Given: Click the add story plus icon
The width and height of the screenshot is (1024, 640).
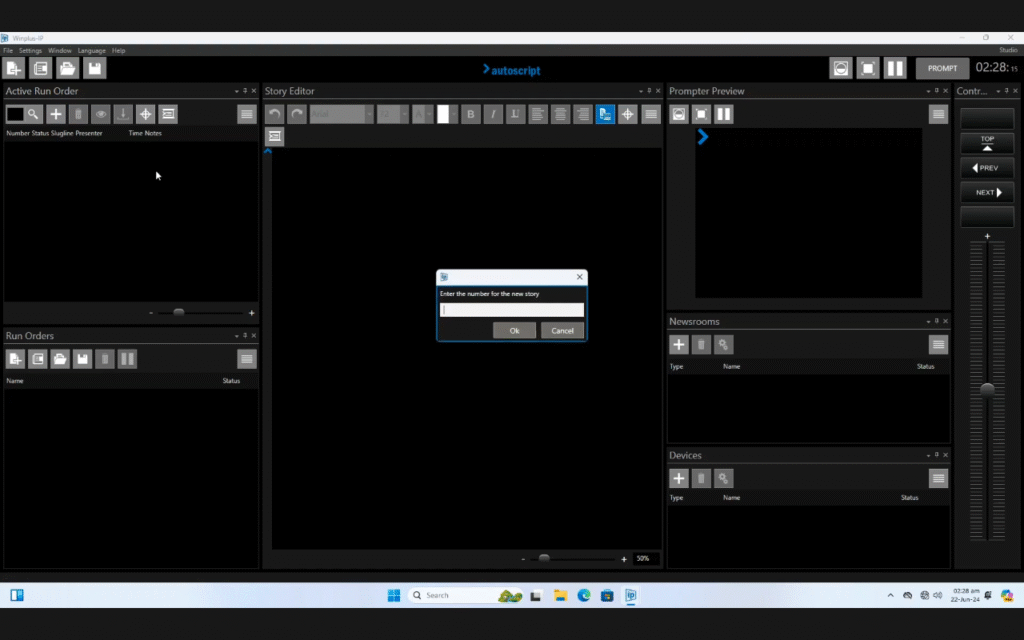Looking at the screenshot, I should (x=57, y=114).
